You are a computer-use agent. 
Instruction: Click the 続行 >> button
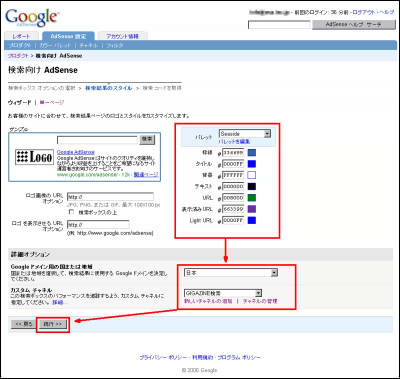[53, 324]
